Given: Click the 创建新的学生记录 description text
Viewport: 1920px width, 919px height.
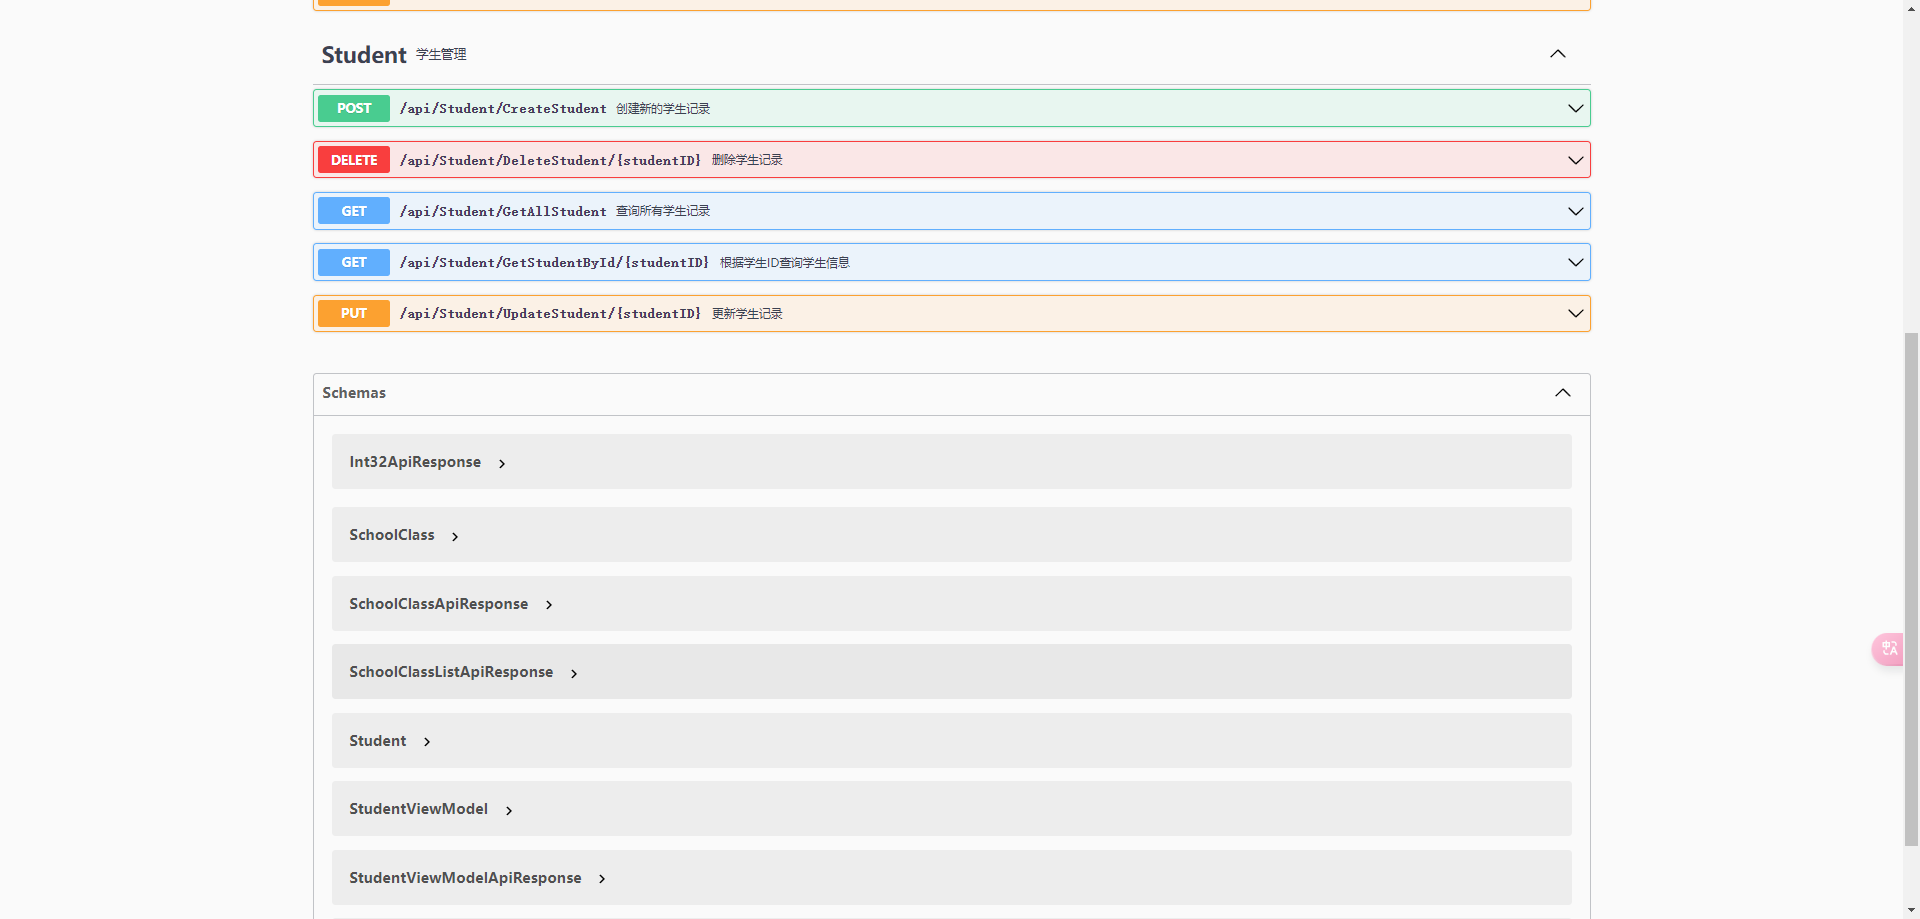Looking at the screenshot, I should coord(663,109).
